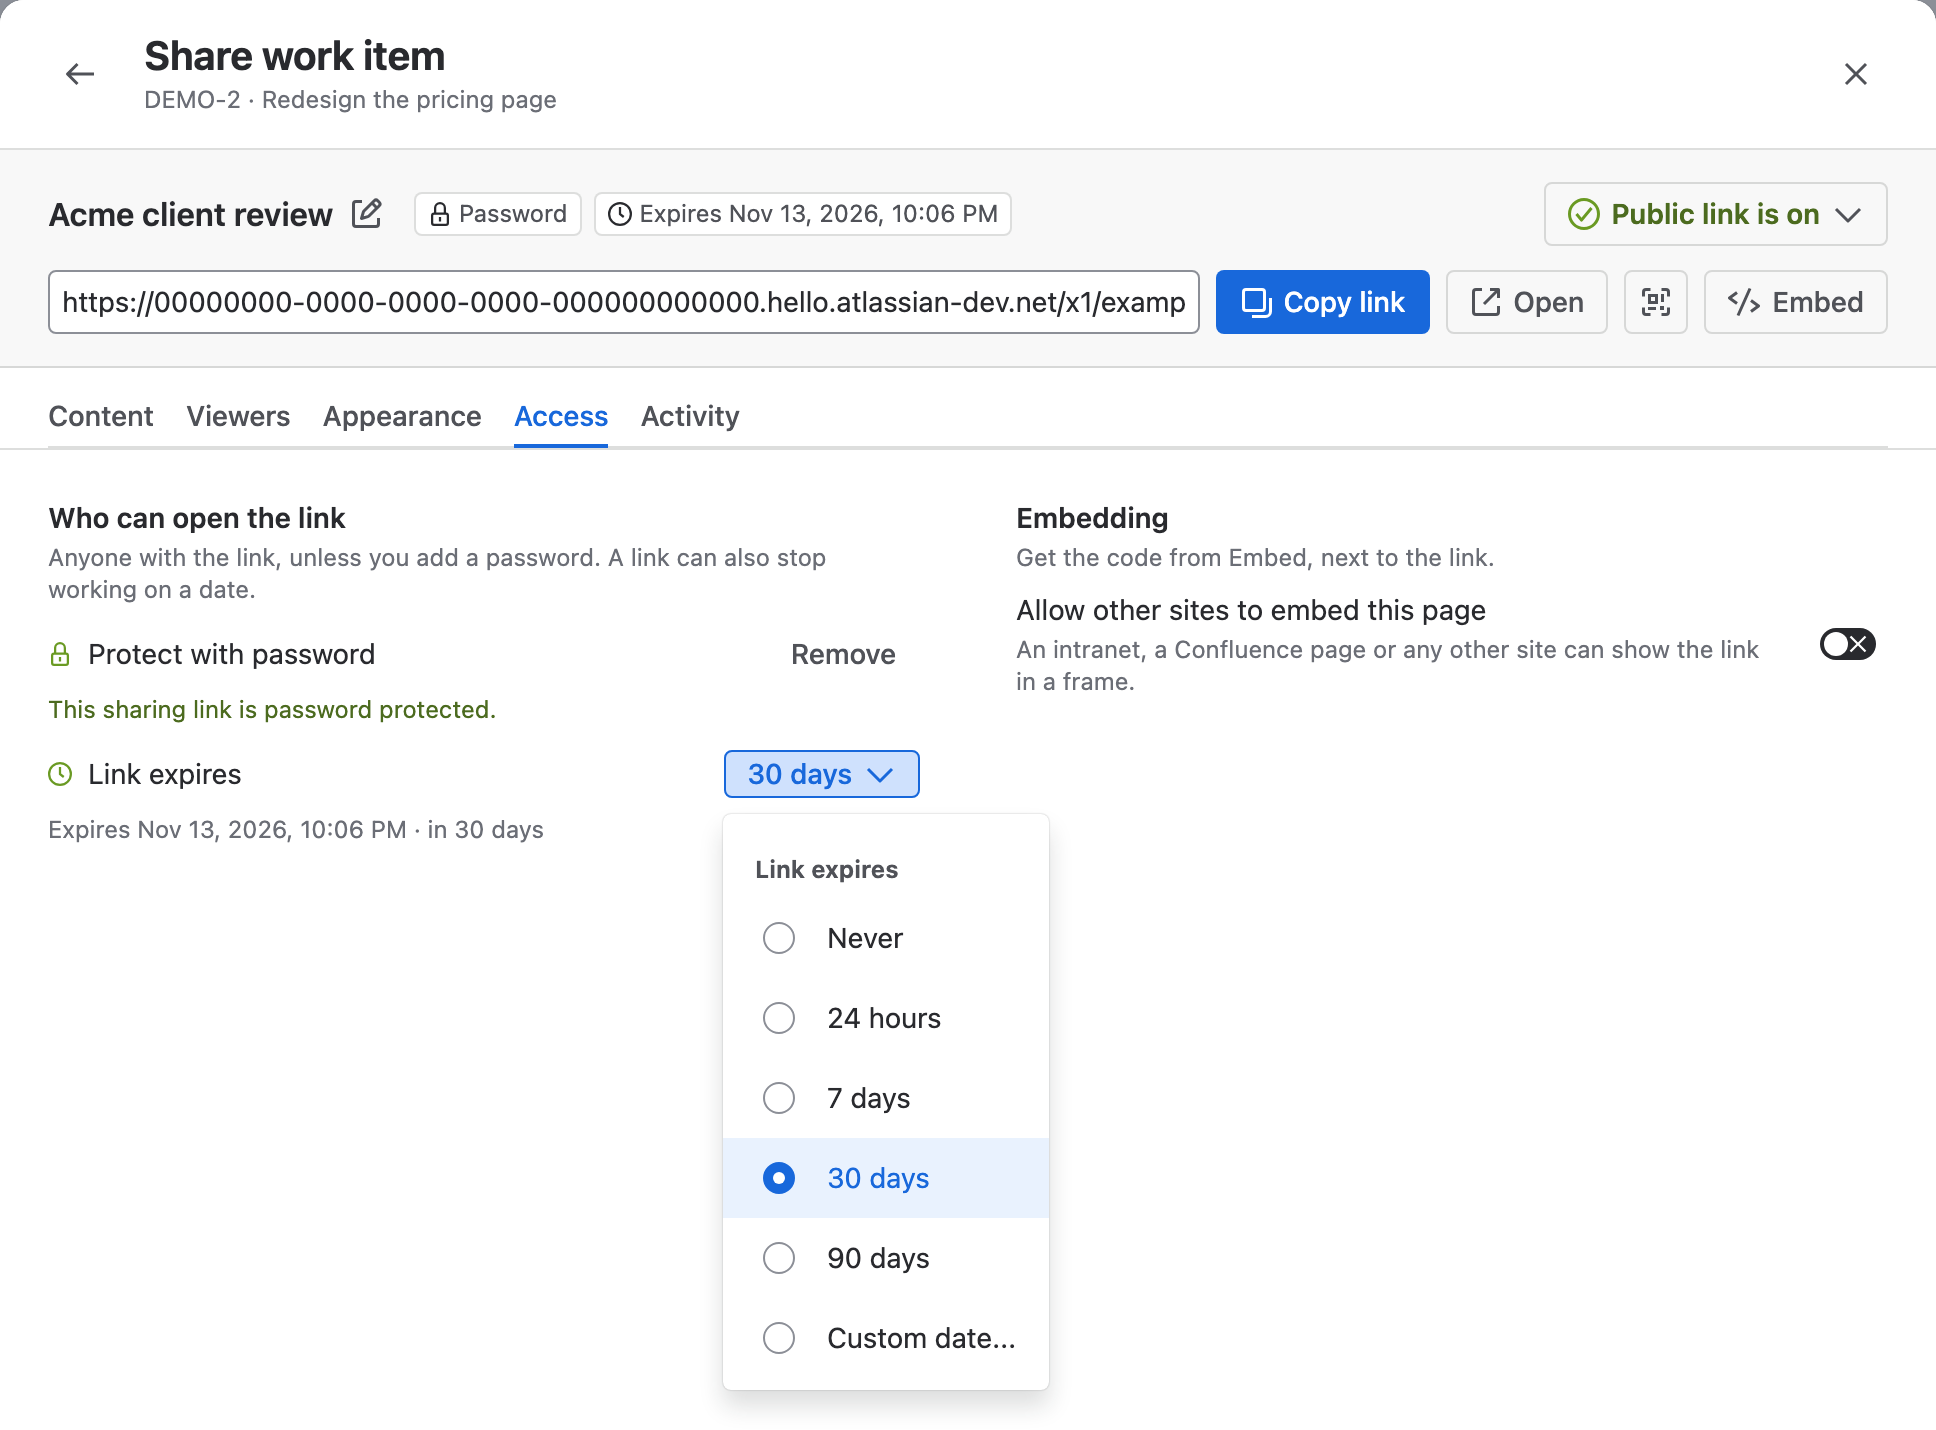
Task: Click 'This sharing link is password protected.' text
Action: coord(272,709)
